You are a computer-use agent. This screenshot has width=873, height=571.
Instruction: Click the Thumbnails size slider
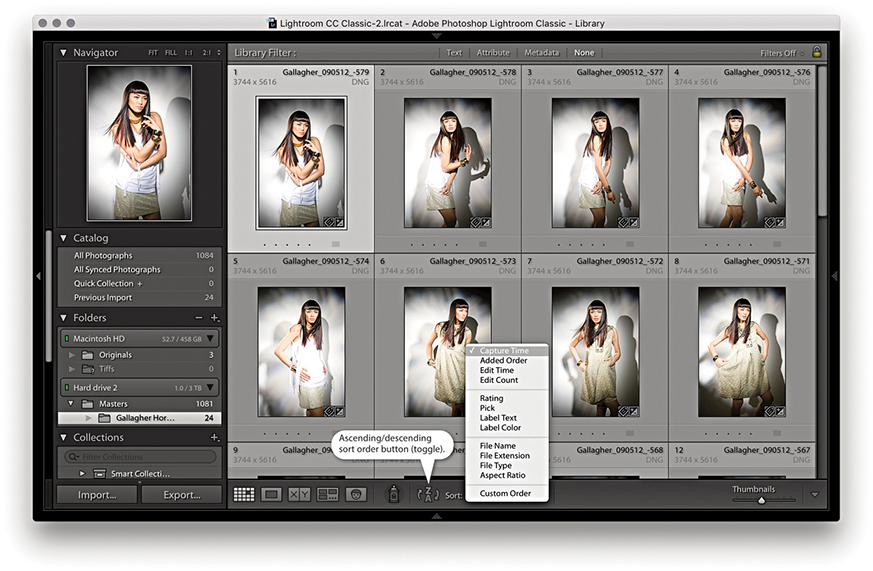pyautogui.click(x=762, y=500)
